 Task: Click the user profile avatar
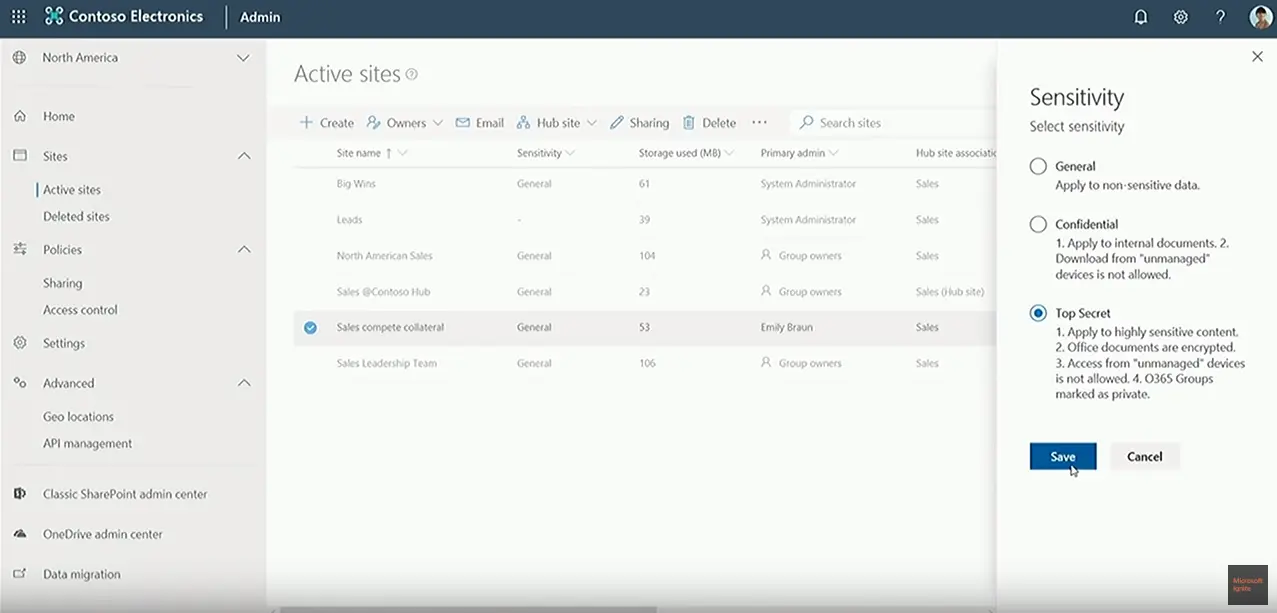coord(1260,17)
